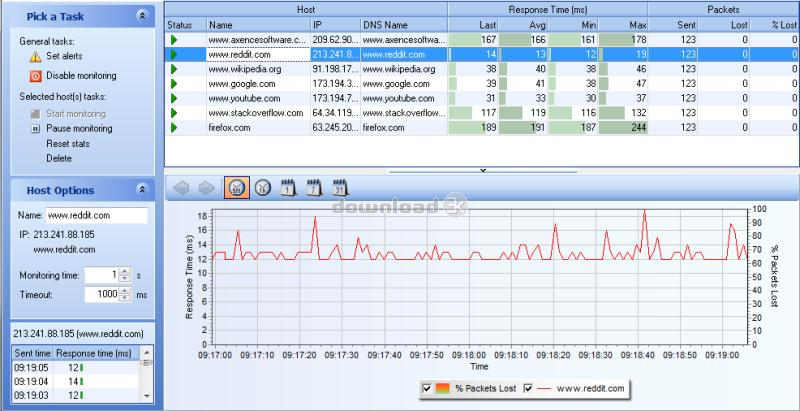This screenshot has width=800, height=411.
Task: Switch chart to 1-day calendar view
Action: coord(289,188)
